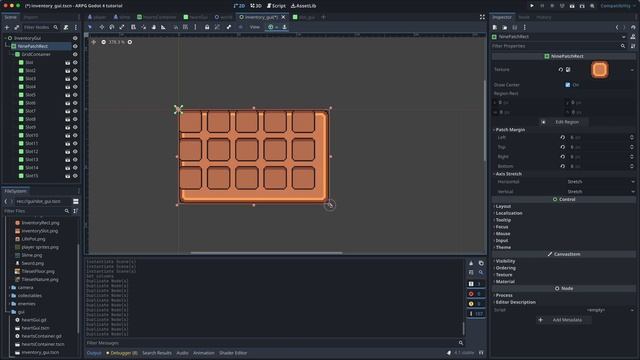Viewport: 640px width, 360px height.
Task: Open the Shader Editor bottom tab
Action: (x=233, y=353)
